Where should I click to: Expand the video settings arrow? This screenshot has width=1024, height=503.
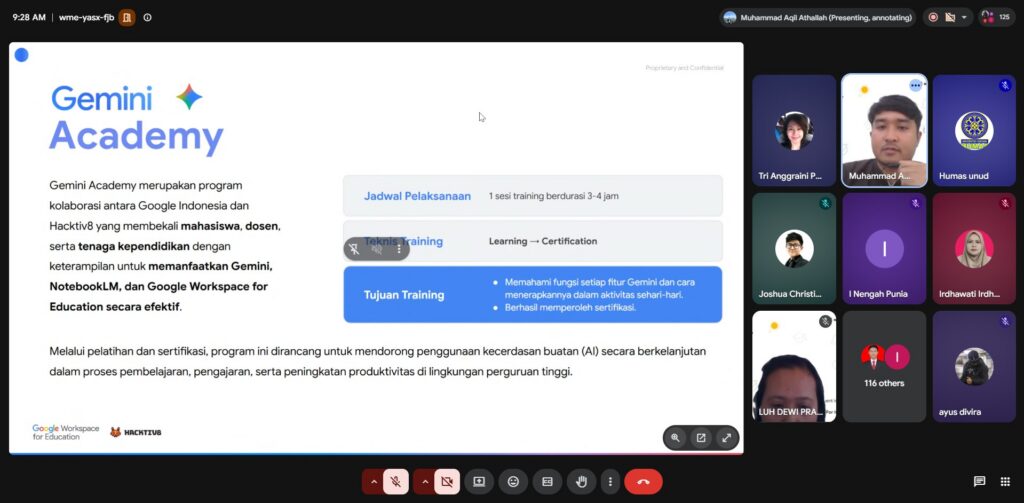tap(424, 482)
